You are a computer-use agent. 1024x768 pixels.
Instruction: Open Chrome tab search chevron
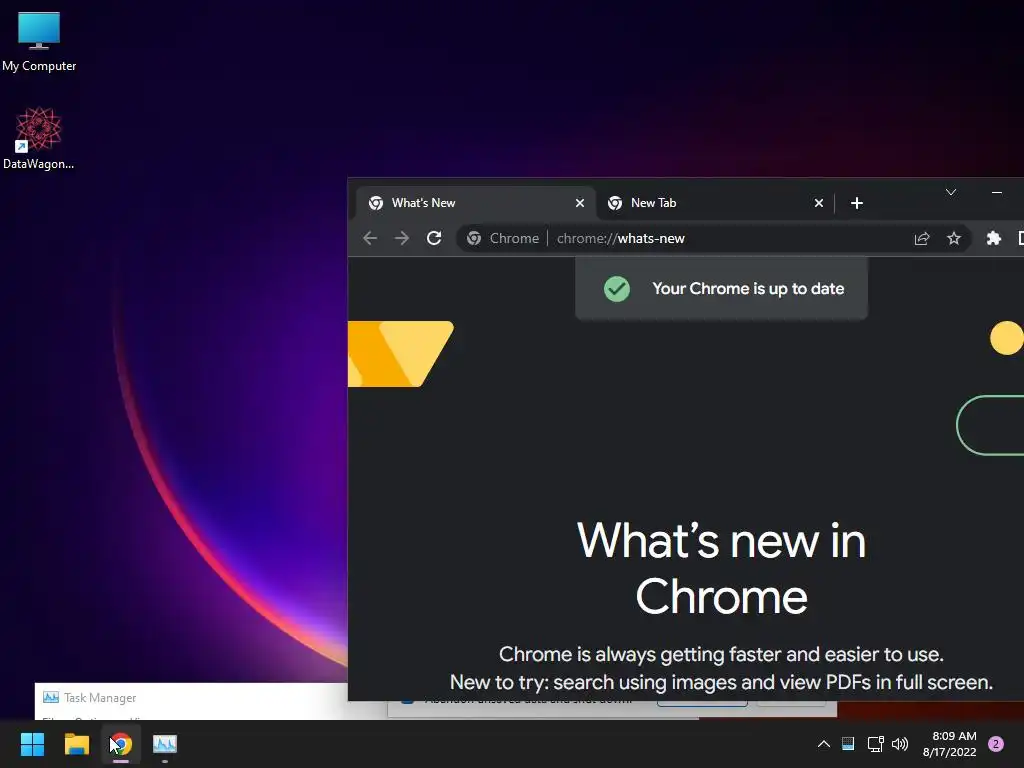click(951, 192)
